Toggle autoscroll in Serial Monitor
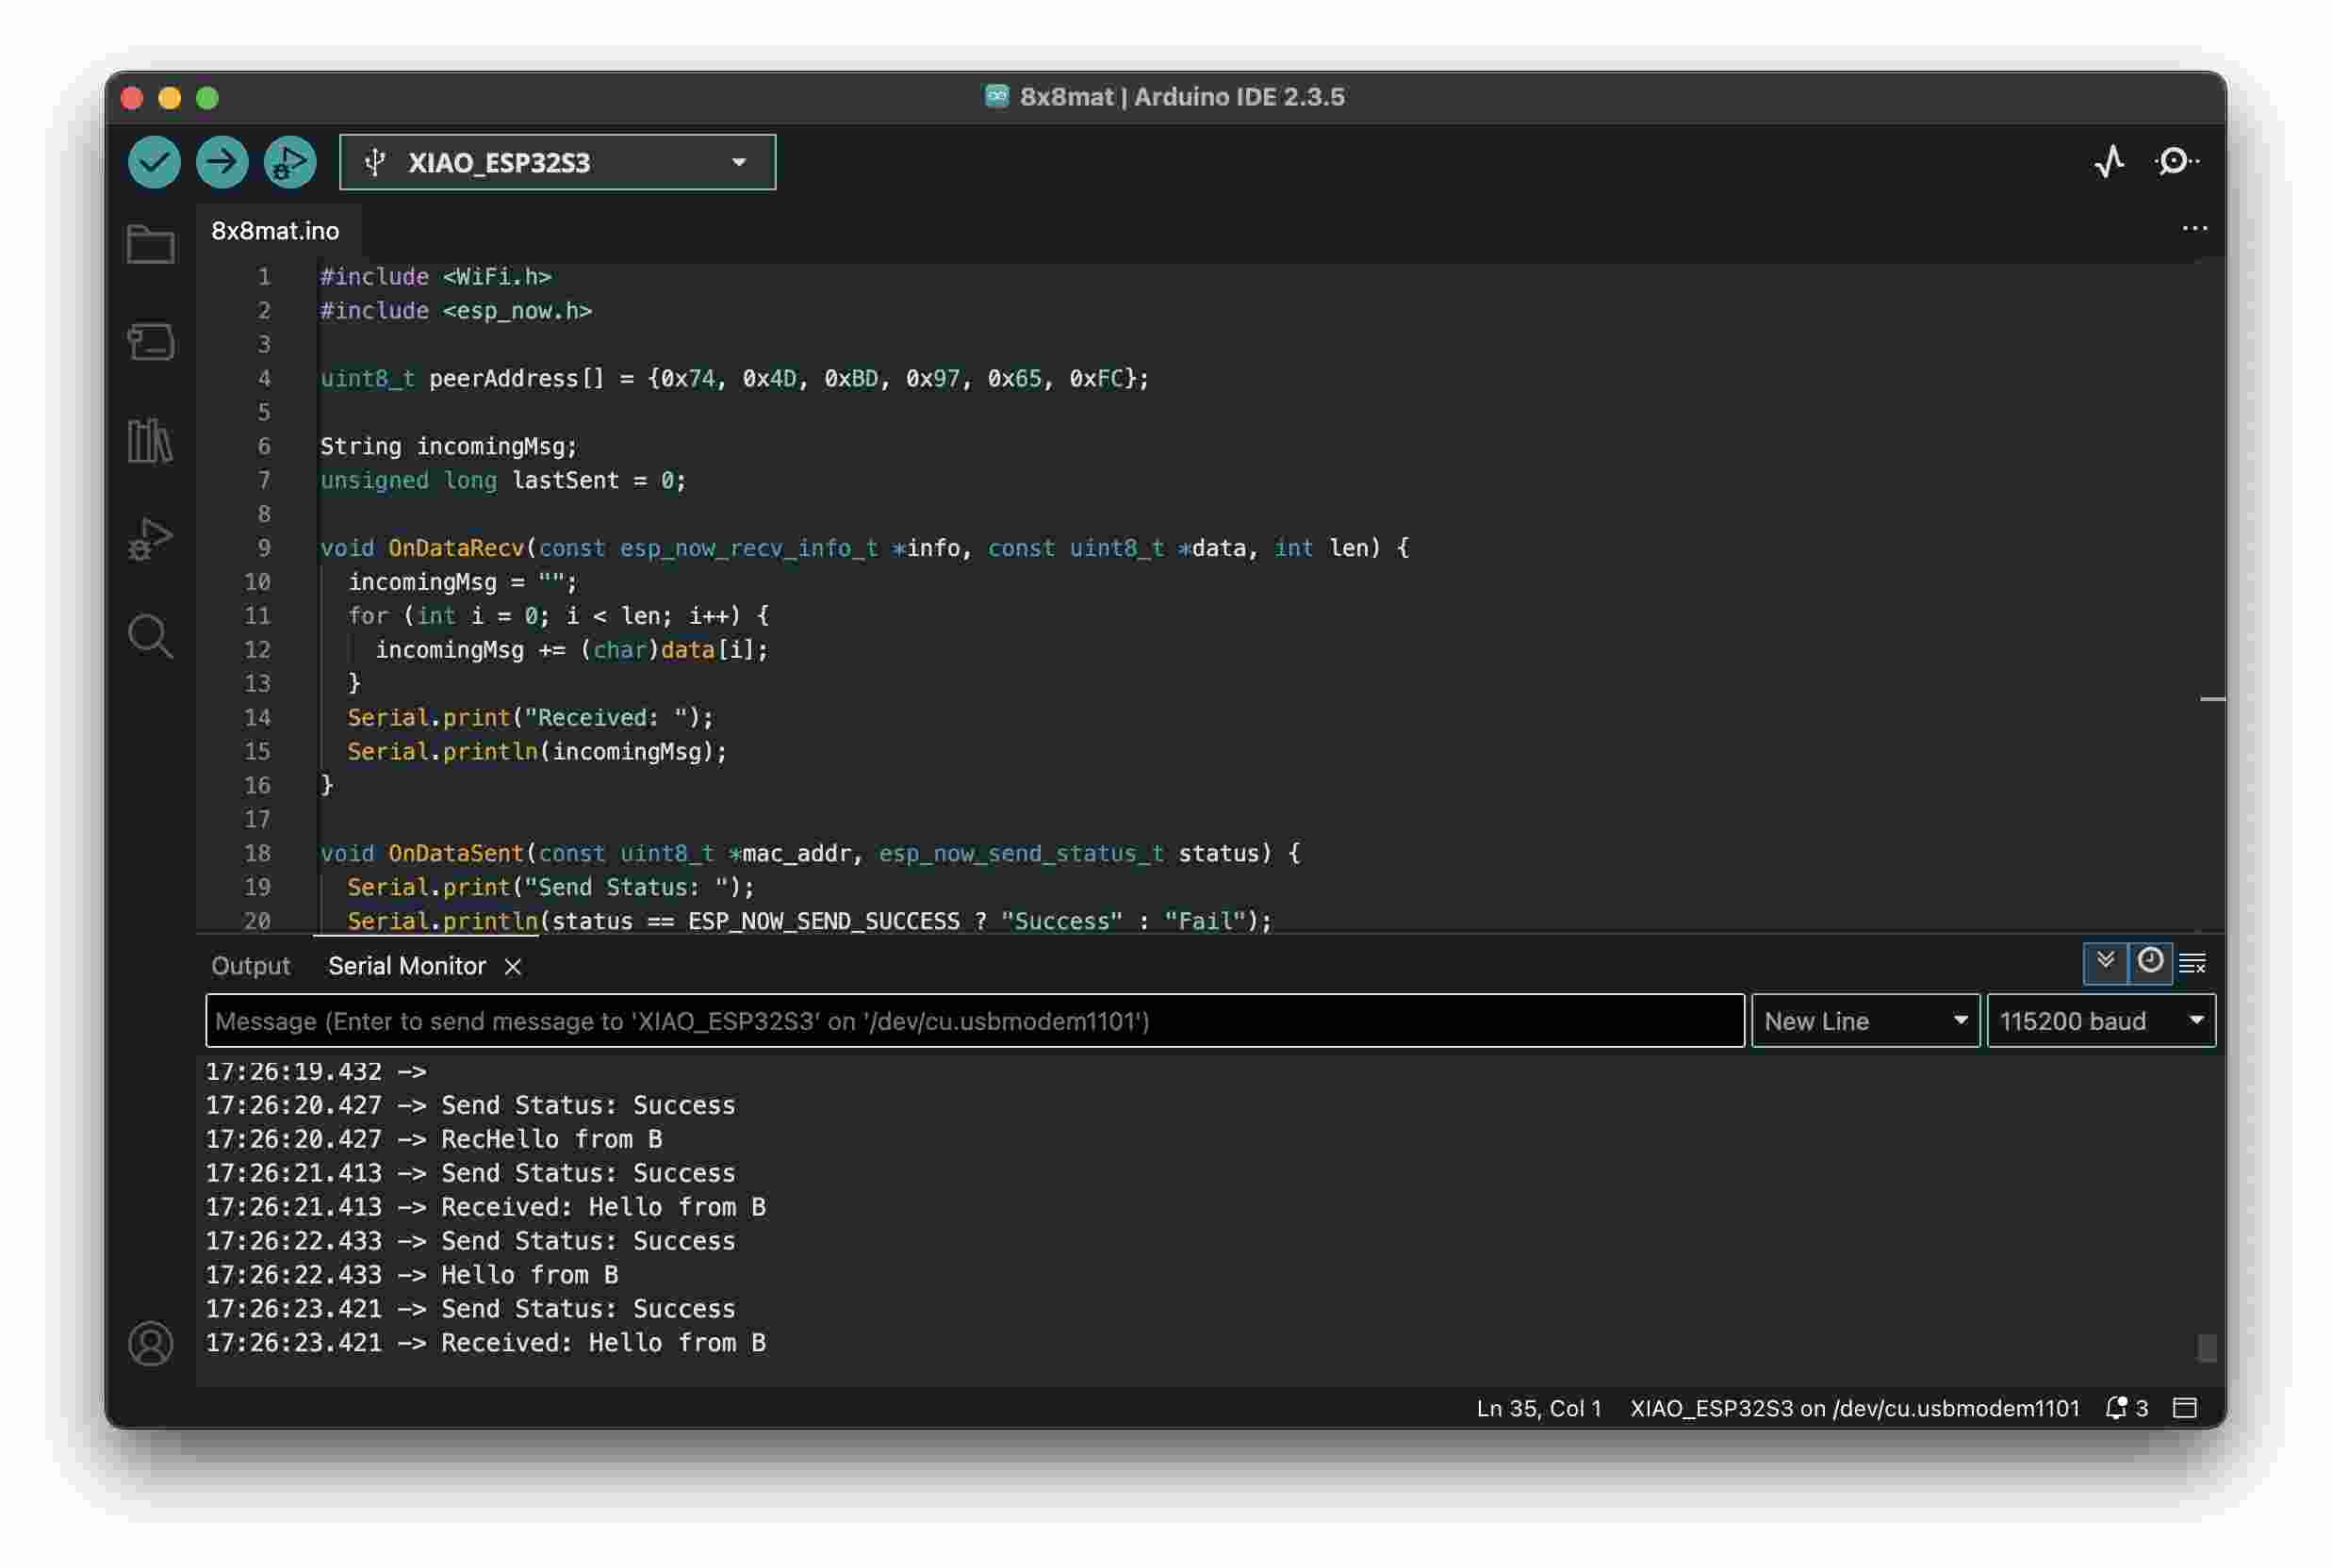 coord(2105,963)
